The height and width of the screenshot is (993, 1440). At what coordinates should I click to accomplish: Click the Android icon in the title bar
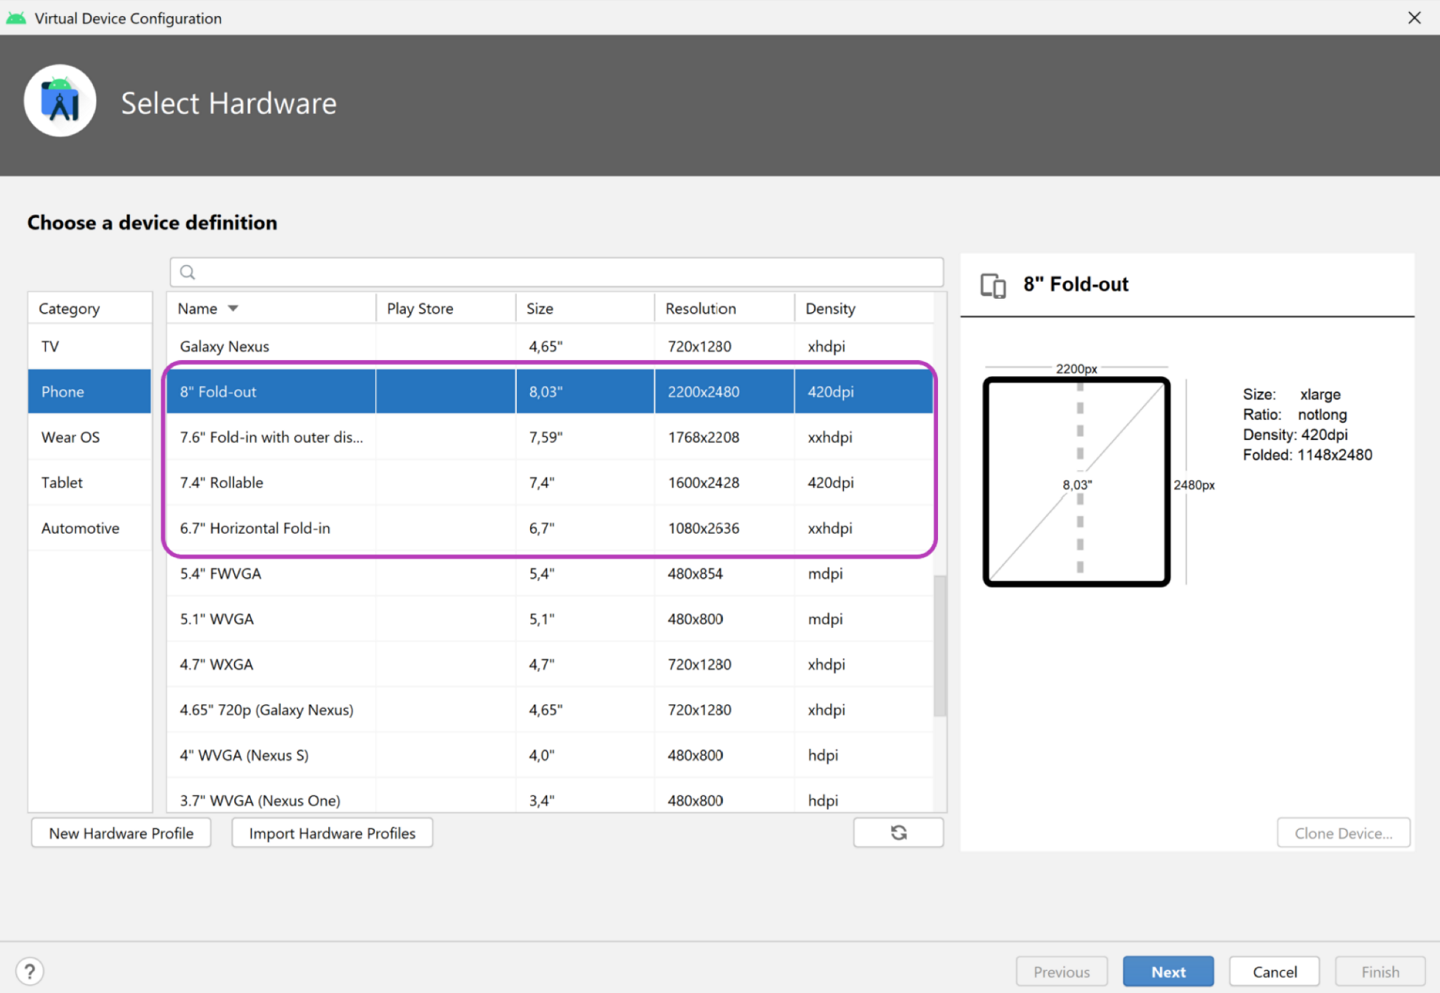point(15,17)
